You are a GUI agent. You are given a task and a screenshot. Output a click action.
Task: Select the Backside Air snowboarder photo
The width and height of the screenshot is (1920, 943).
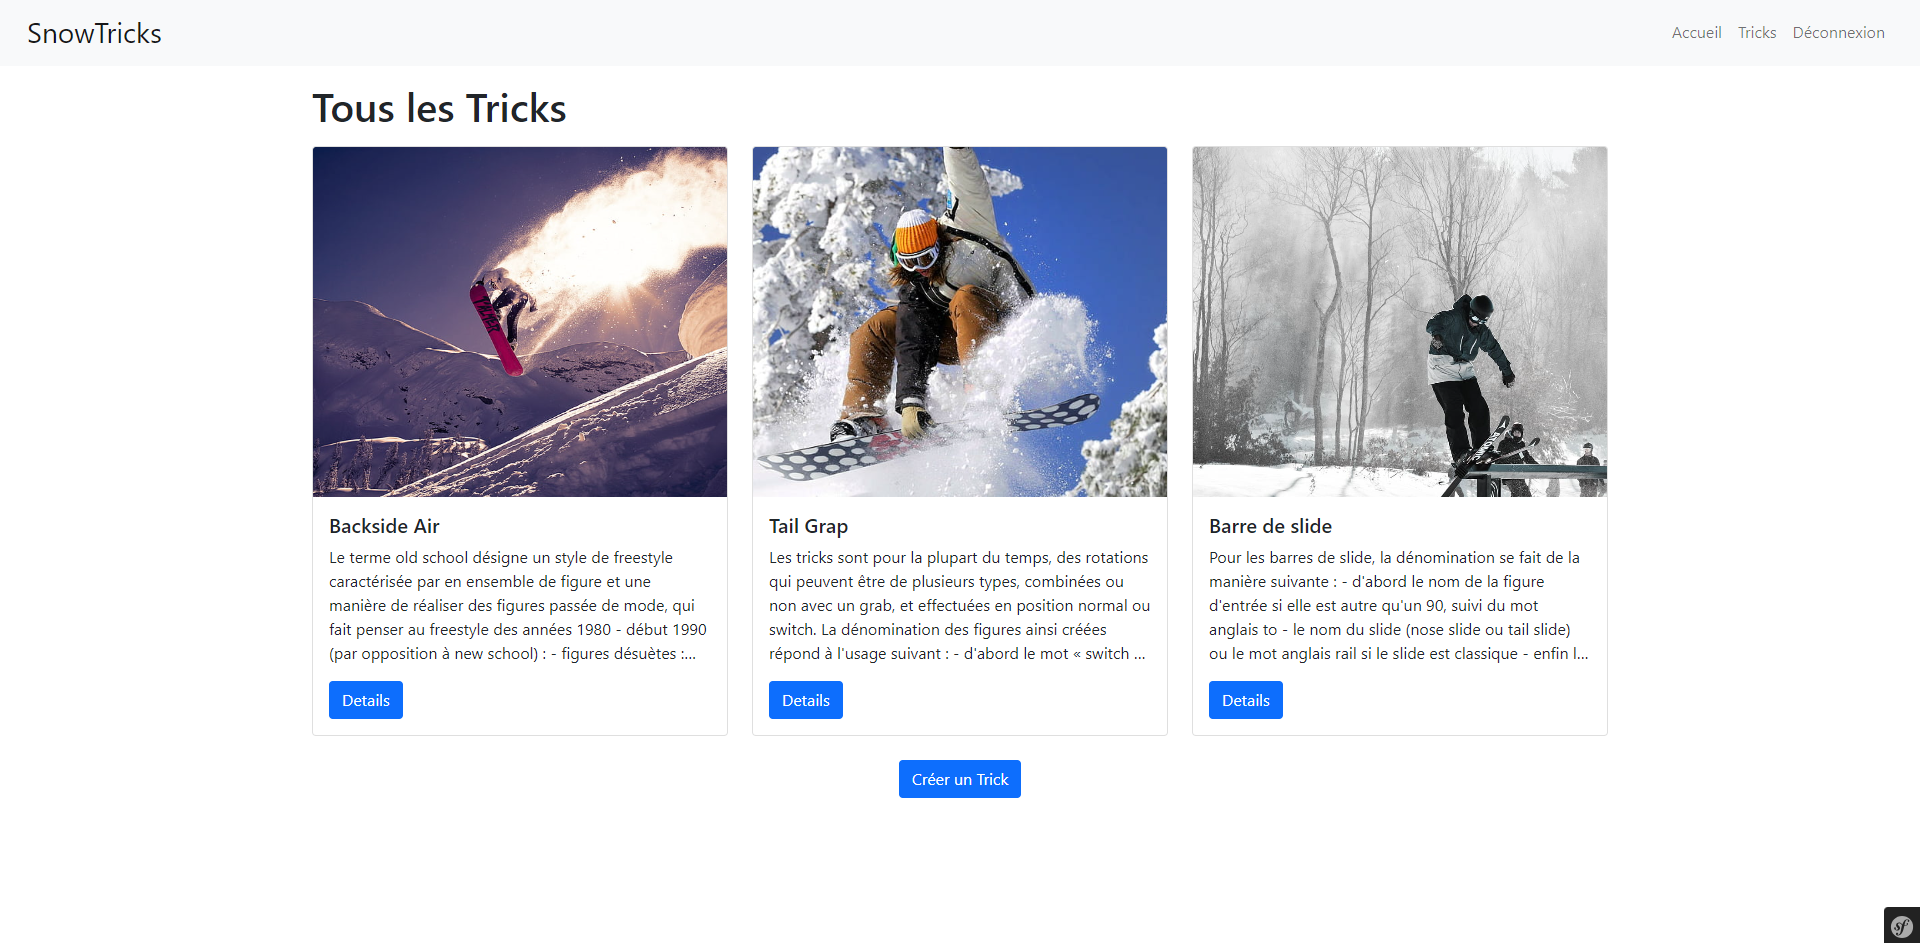pos(520,322)
